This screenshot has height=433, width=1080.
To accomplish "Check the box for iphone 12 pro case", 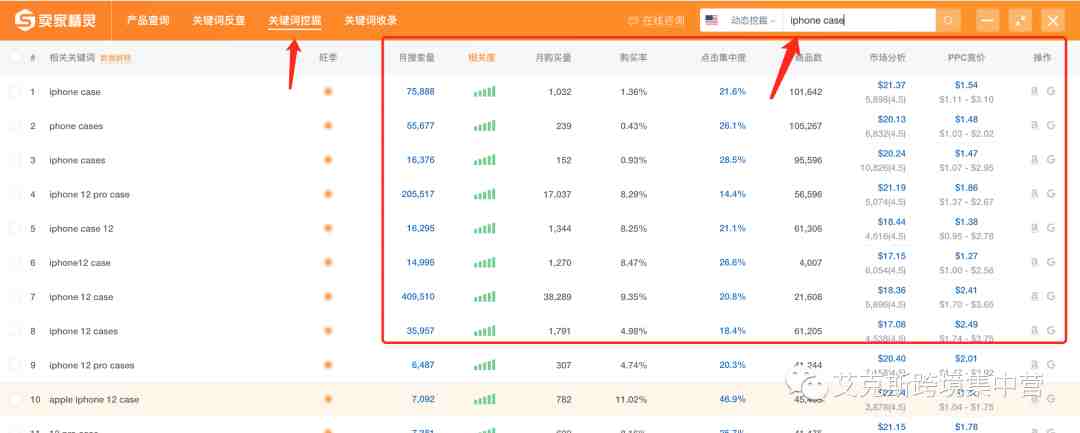I will click(15, 194).
